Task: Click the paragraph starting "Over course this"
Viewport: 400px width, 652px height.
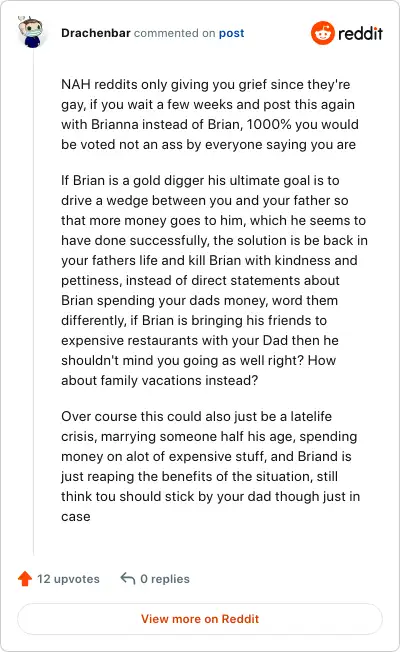Action: tap(210, 466)
